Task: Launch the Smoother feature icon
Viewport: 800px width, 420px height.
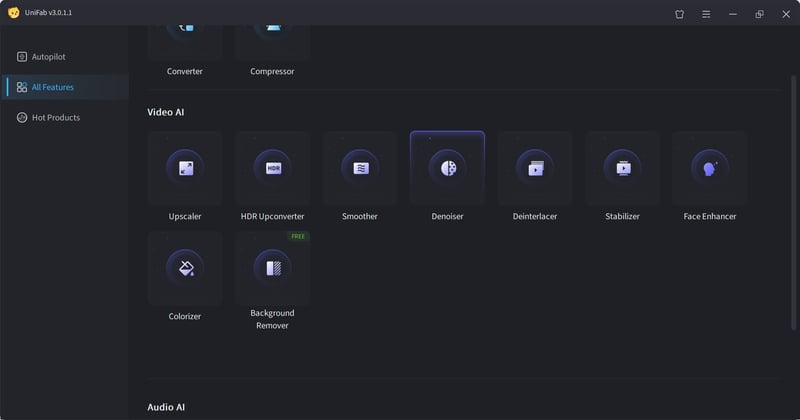Action: coord(360,168)
